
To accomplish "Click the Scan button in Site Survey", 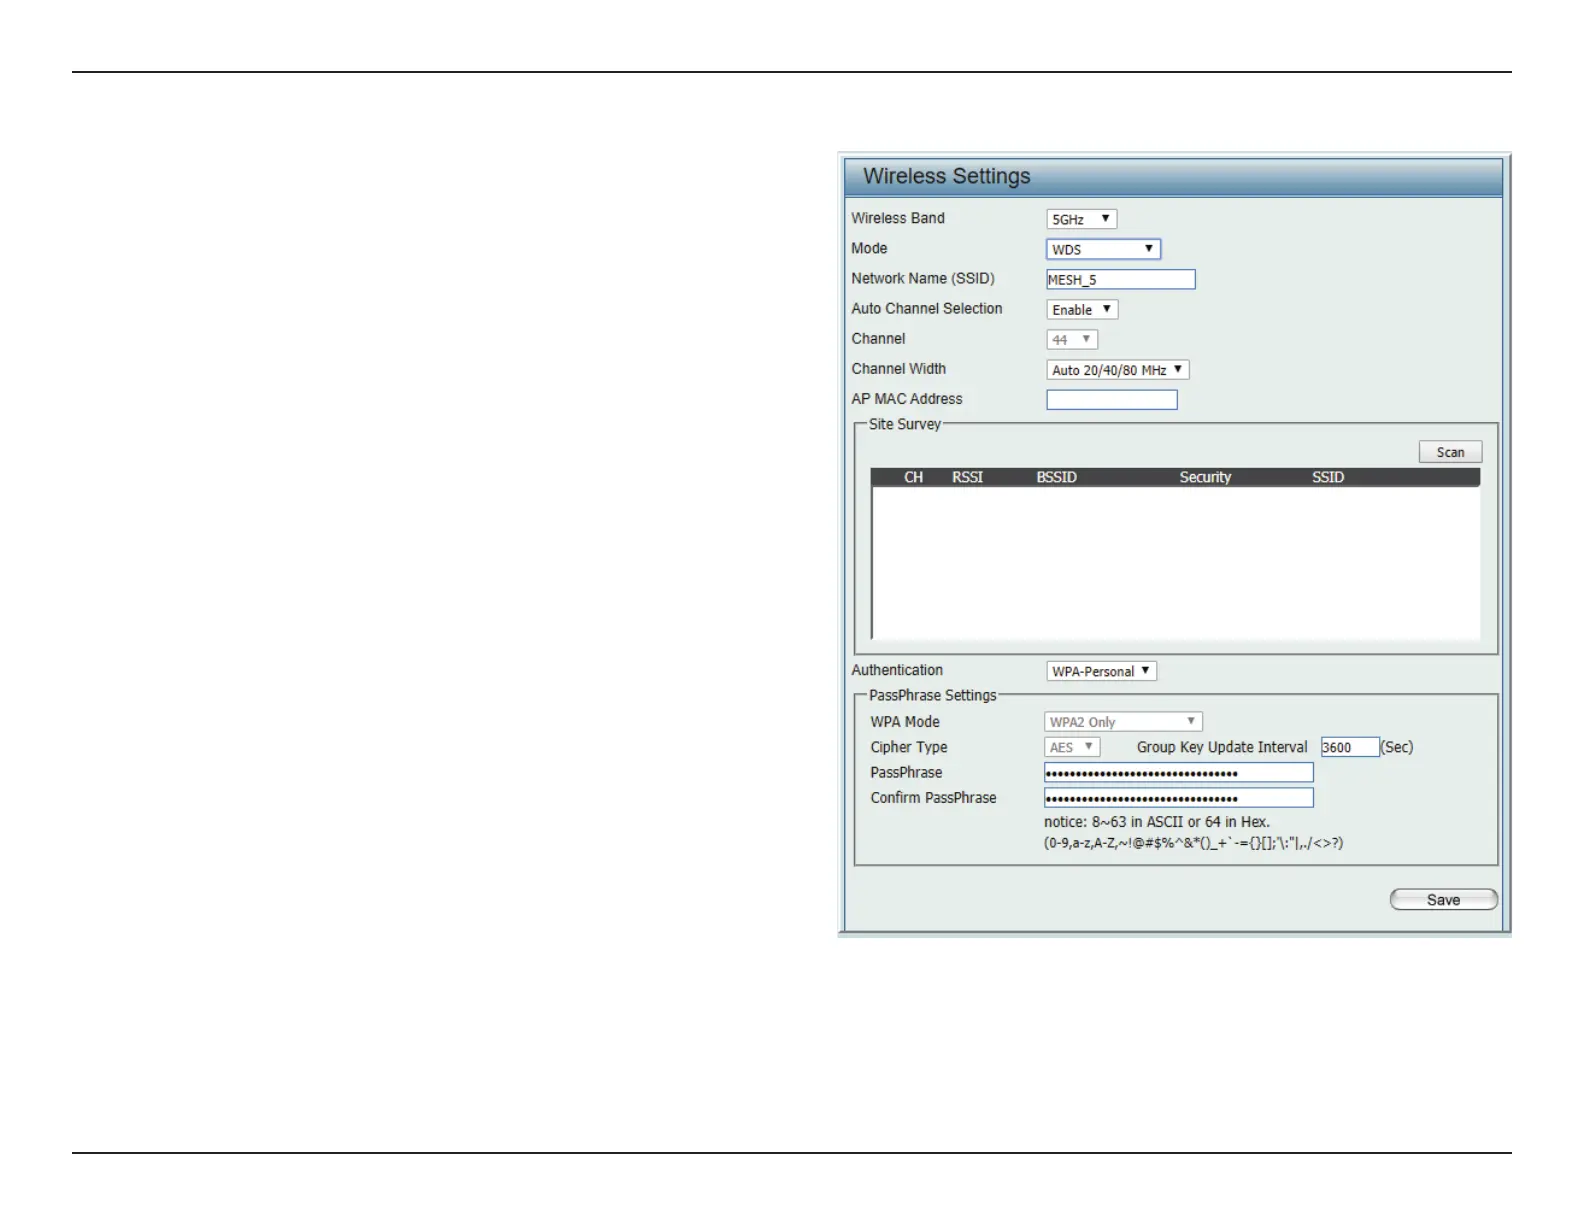I will [x=1450, y=452].
